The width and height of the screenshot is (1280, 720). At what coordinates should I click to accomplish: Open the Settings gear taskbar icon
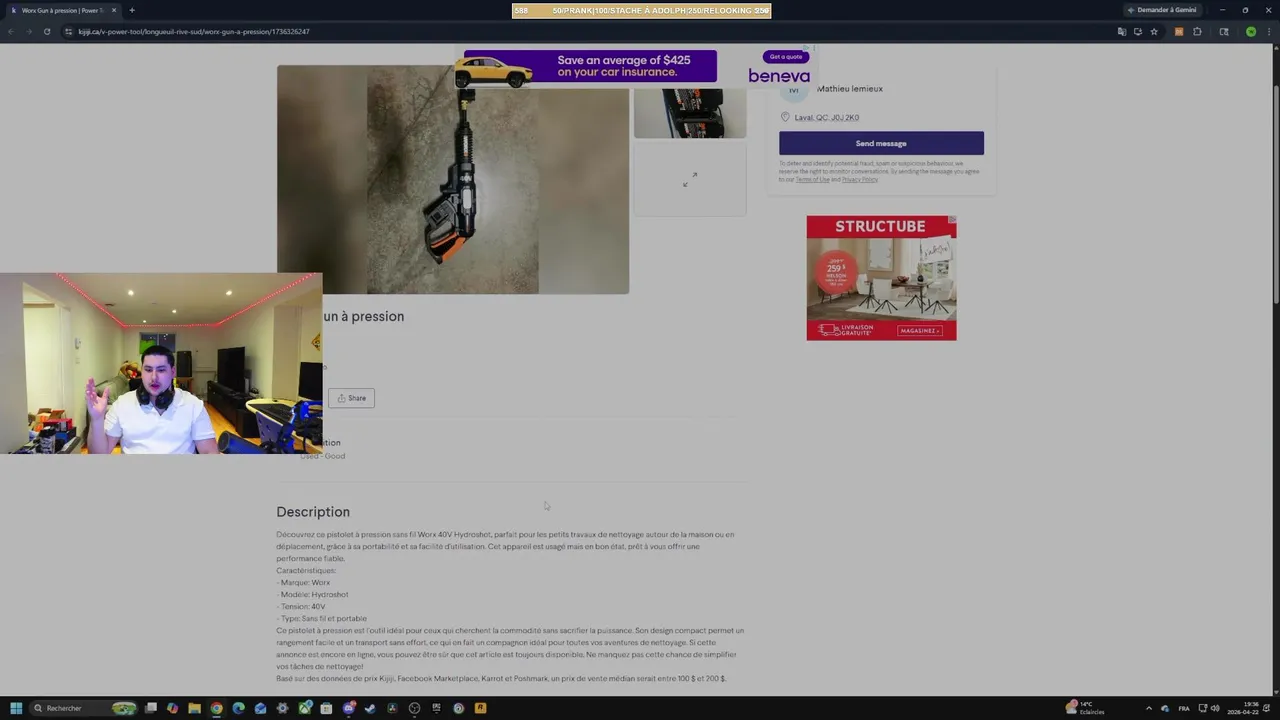pos(282,708)
